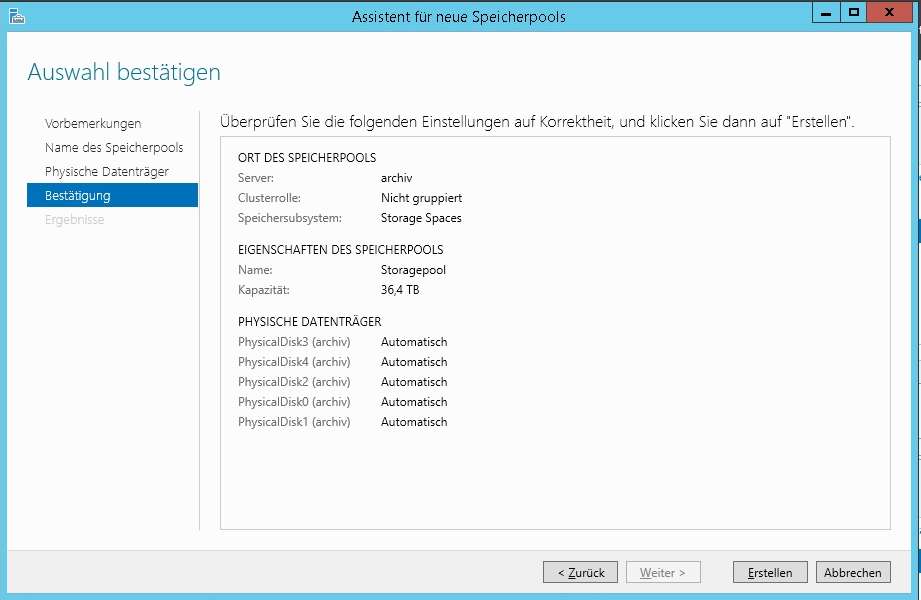This screenshot has height=600, width=921.
Task: Click the 'ORT DES SPEICHERPOOLS' heading
Action: [x=307, y=157]
